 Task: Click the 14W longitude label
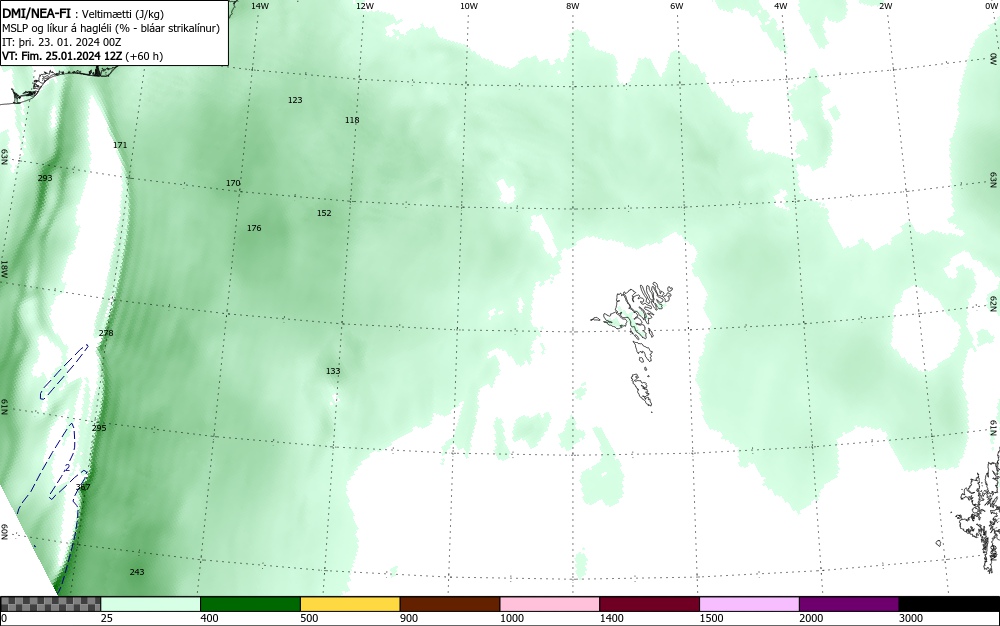coord(260,6)
